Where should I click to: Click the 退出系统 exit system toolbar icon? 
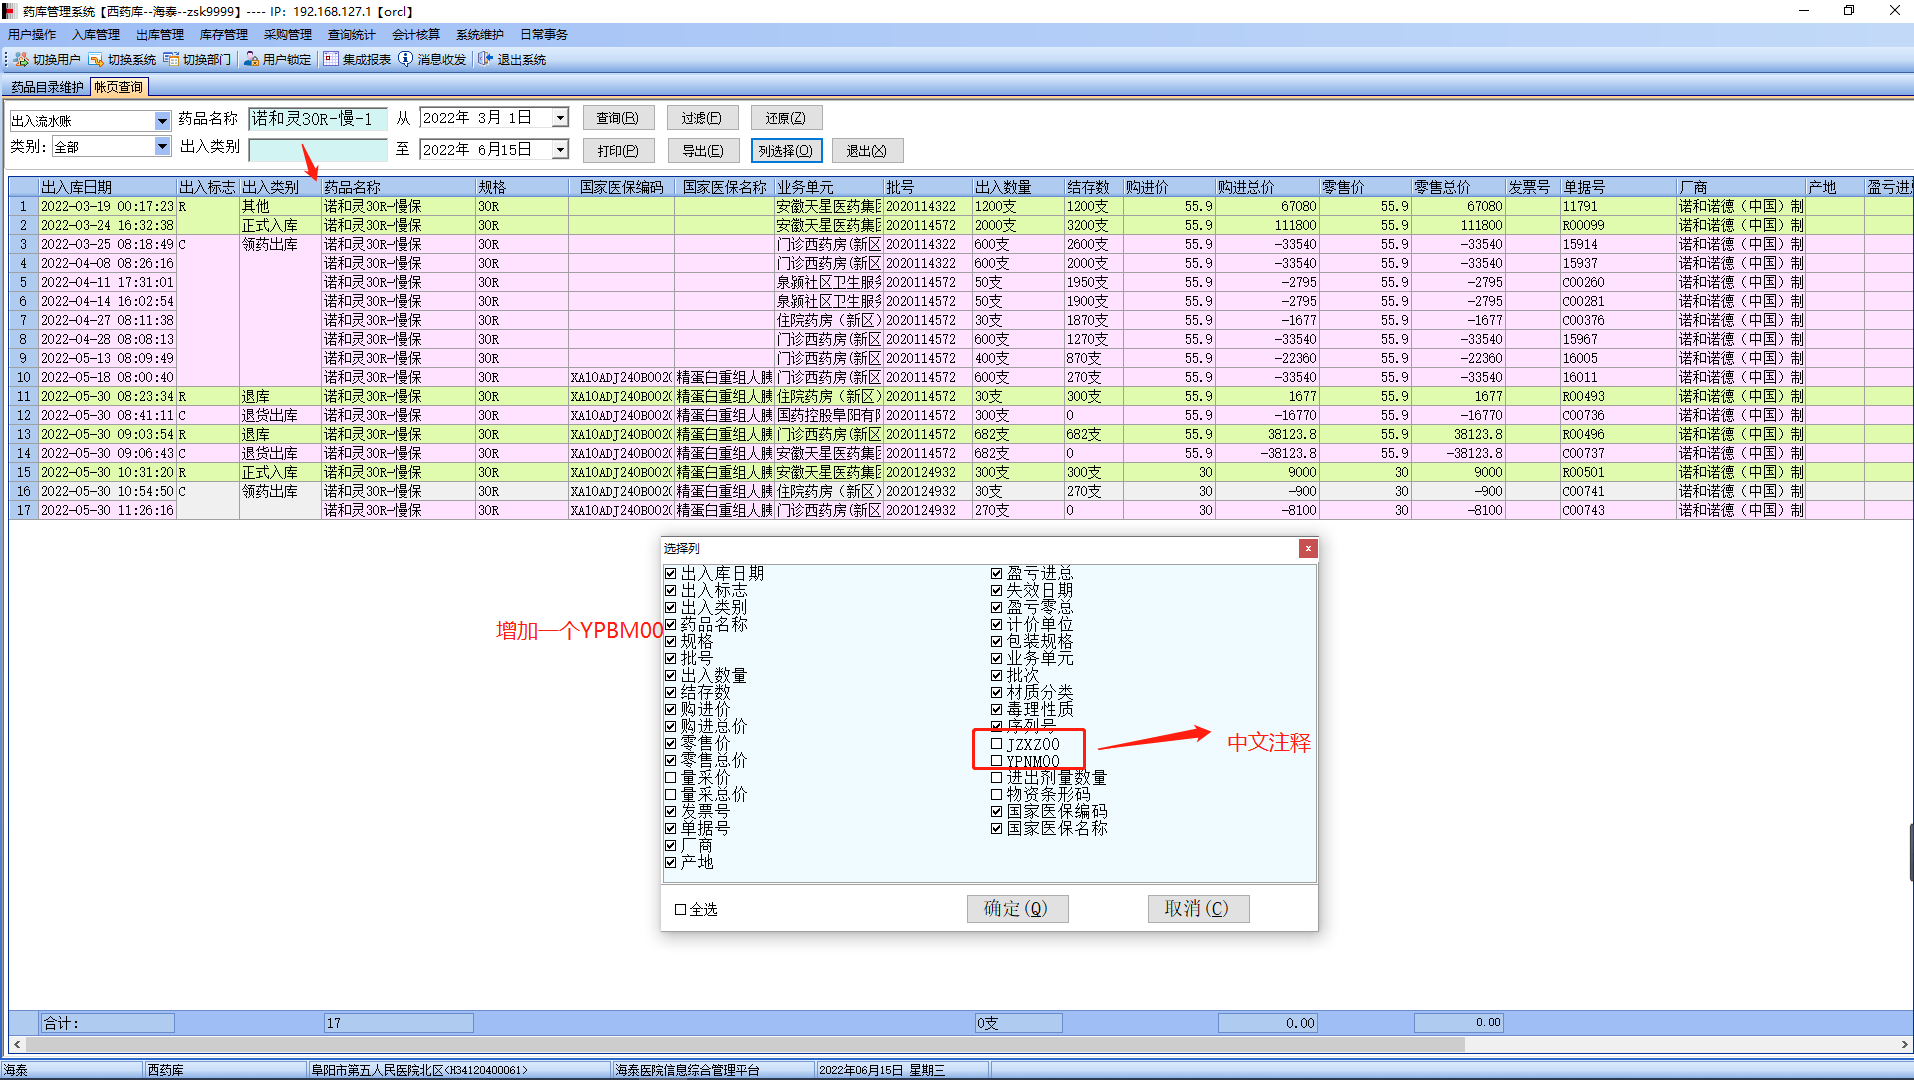486,60
